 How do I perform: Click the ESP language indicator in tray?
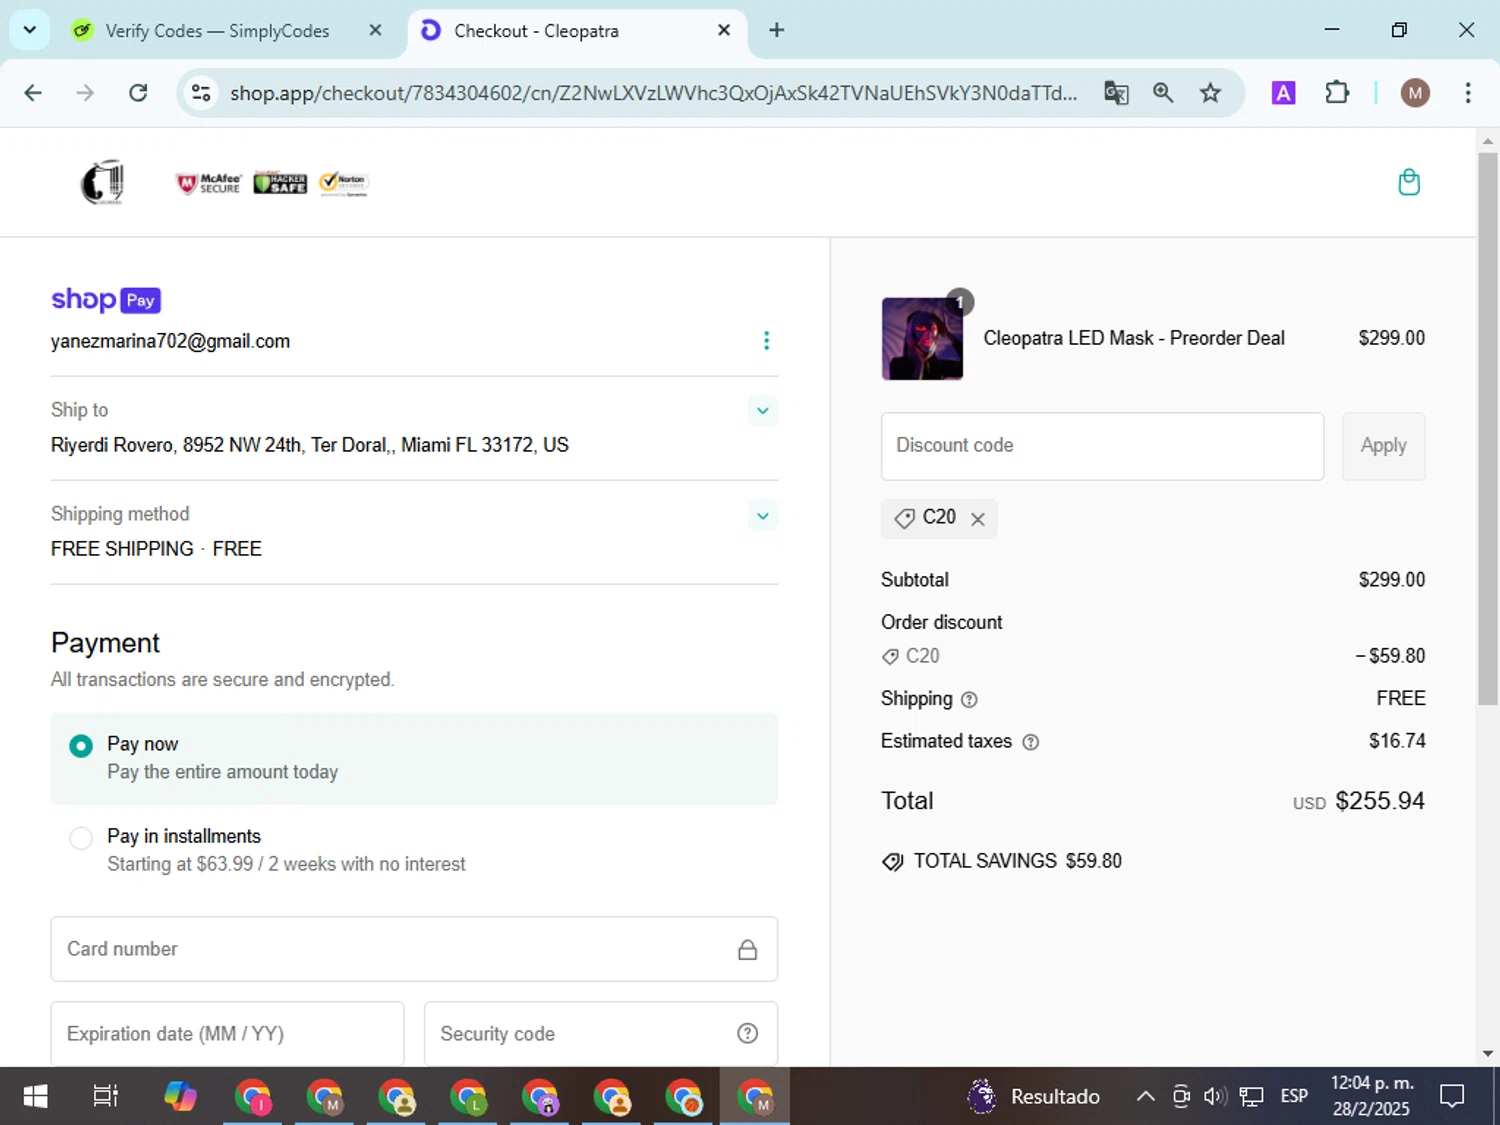pos(1294,1097)
